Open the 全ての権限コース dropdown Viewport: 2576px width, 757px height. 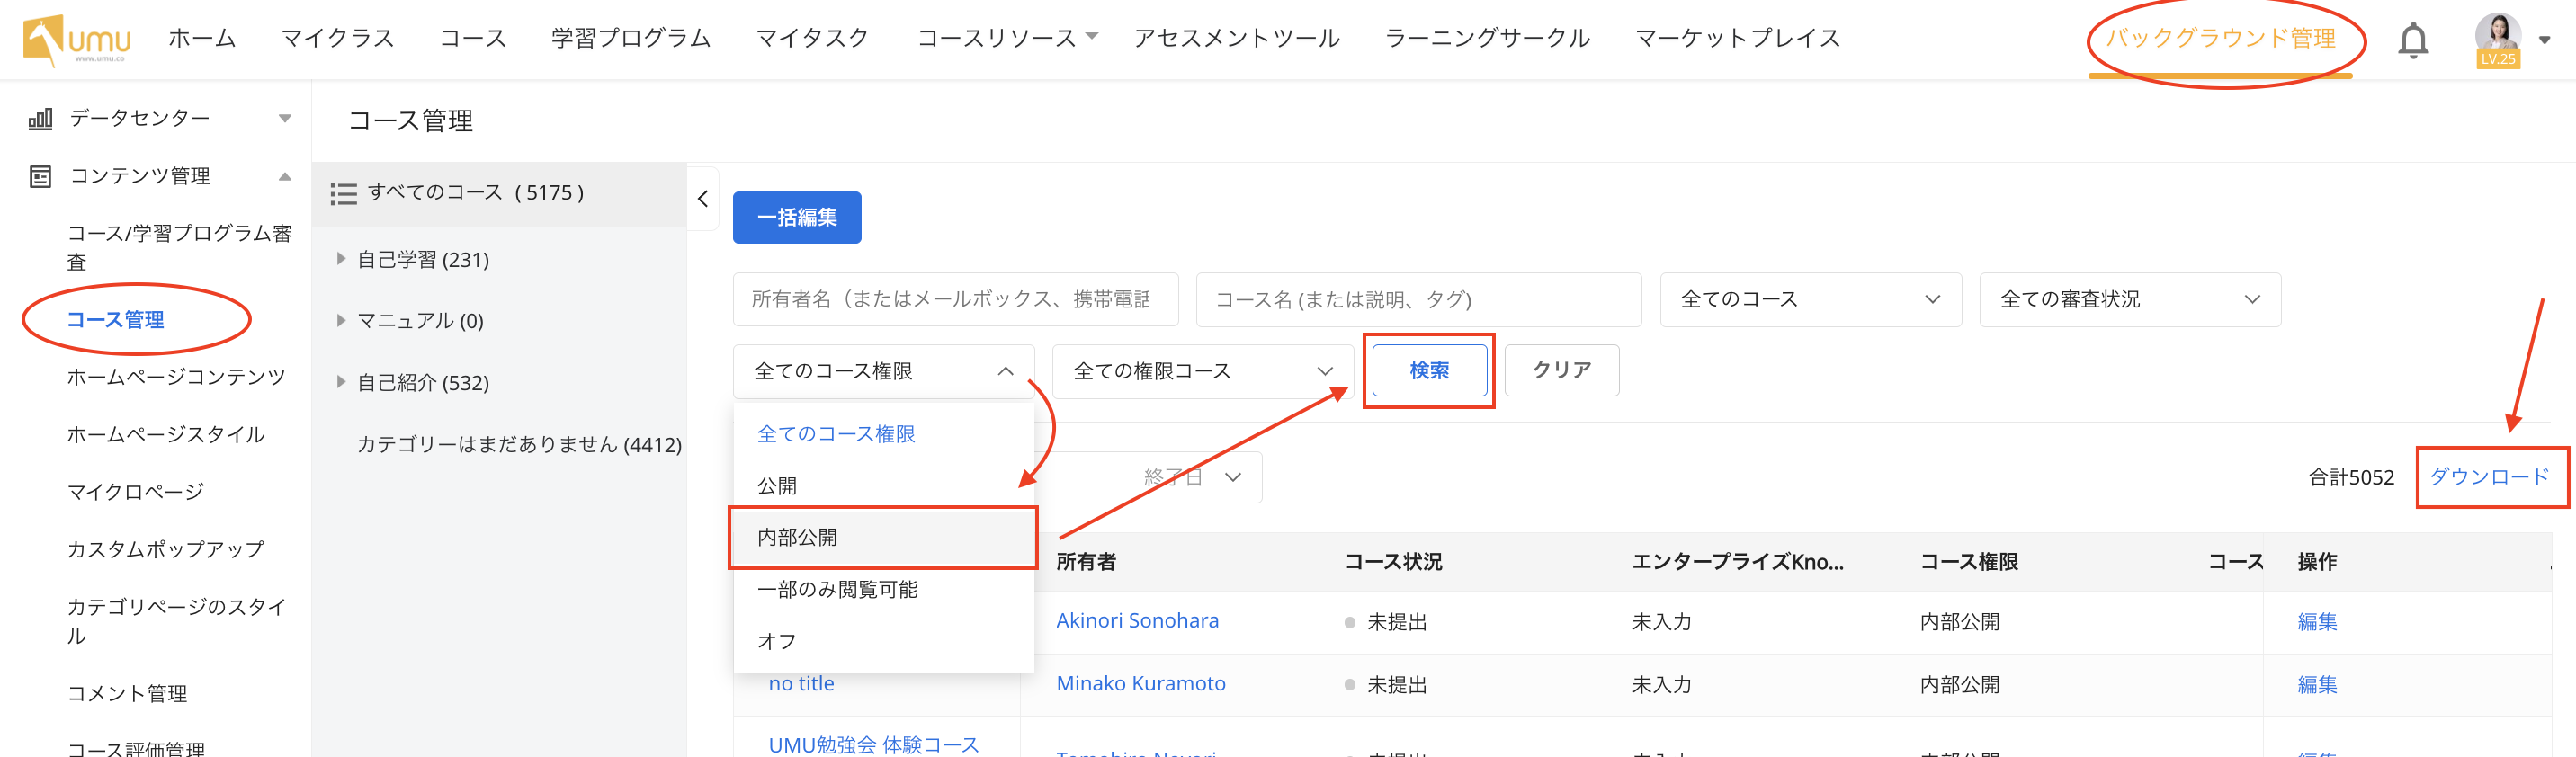1202,371
